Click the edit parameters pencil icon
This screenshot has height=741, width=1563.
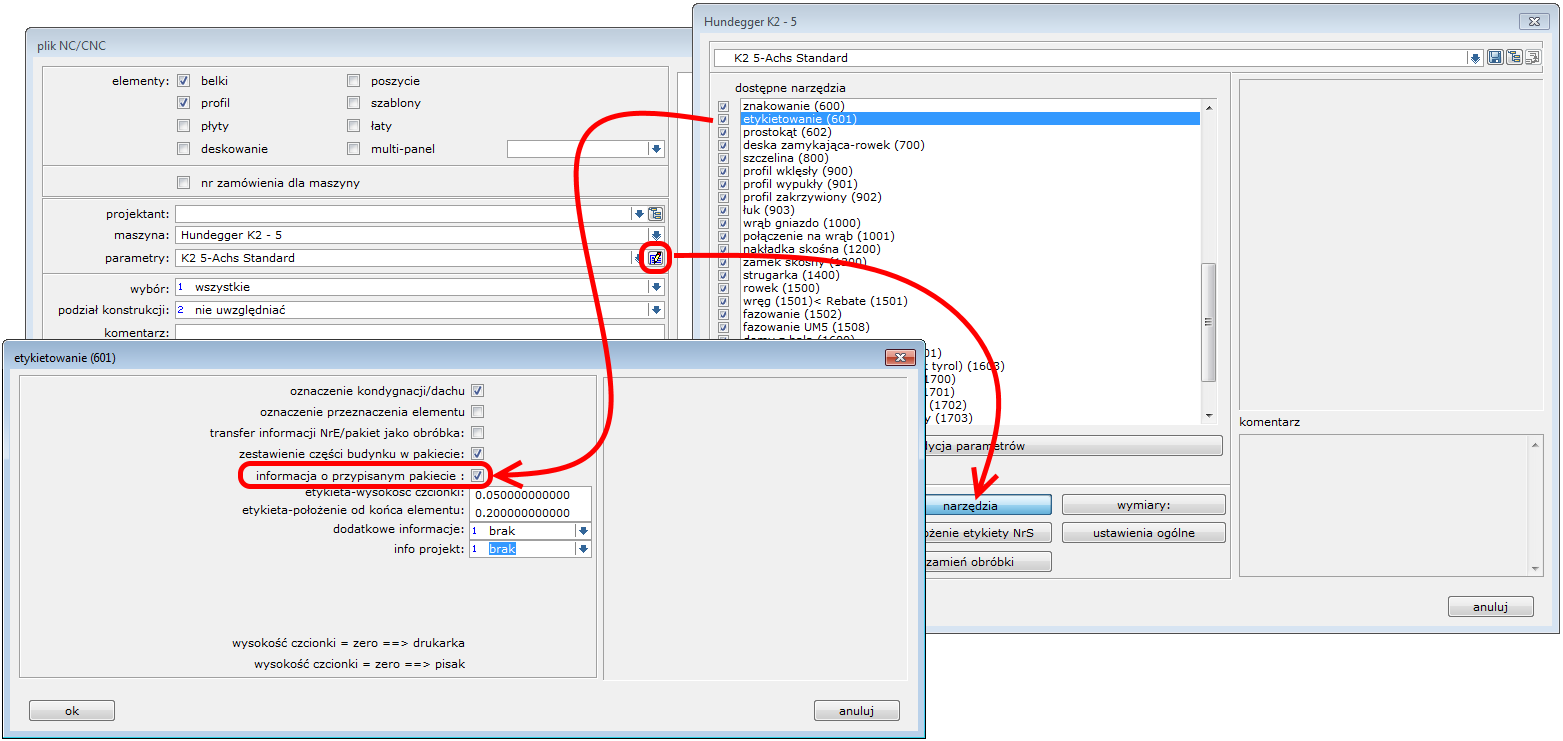click(x=656, y=258)
